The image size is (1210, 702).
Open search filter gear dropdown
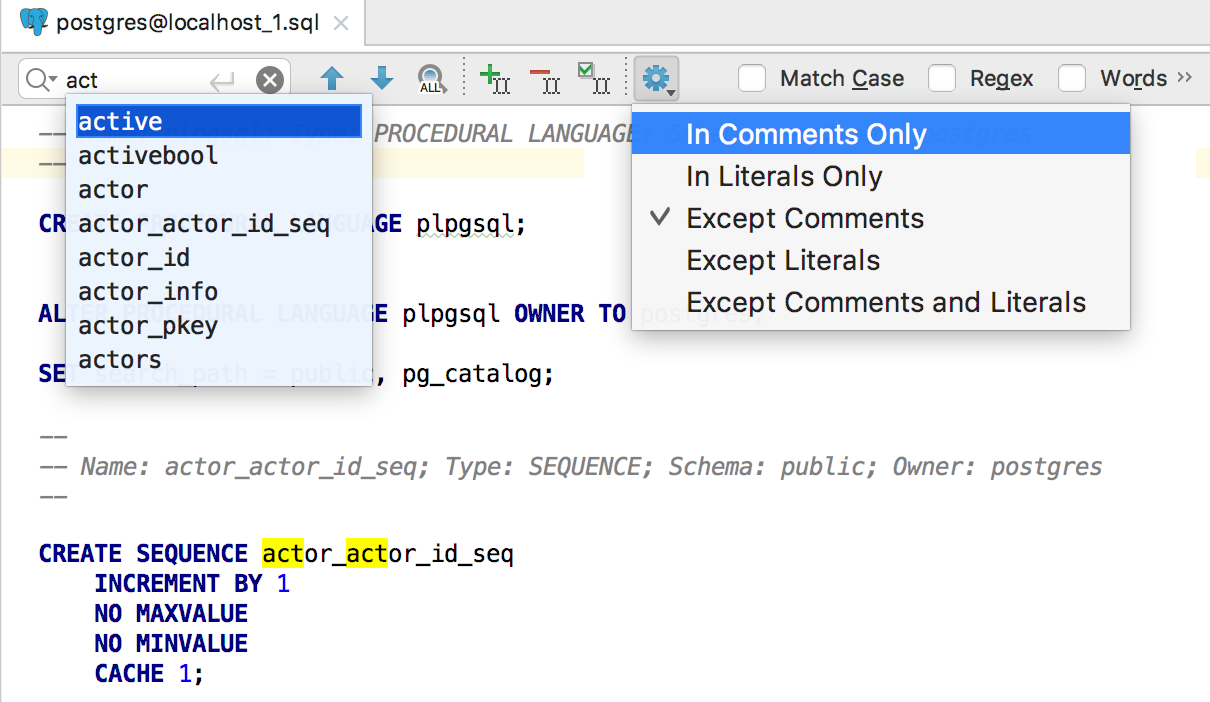click(x=657, y=78)
